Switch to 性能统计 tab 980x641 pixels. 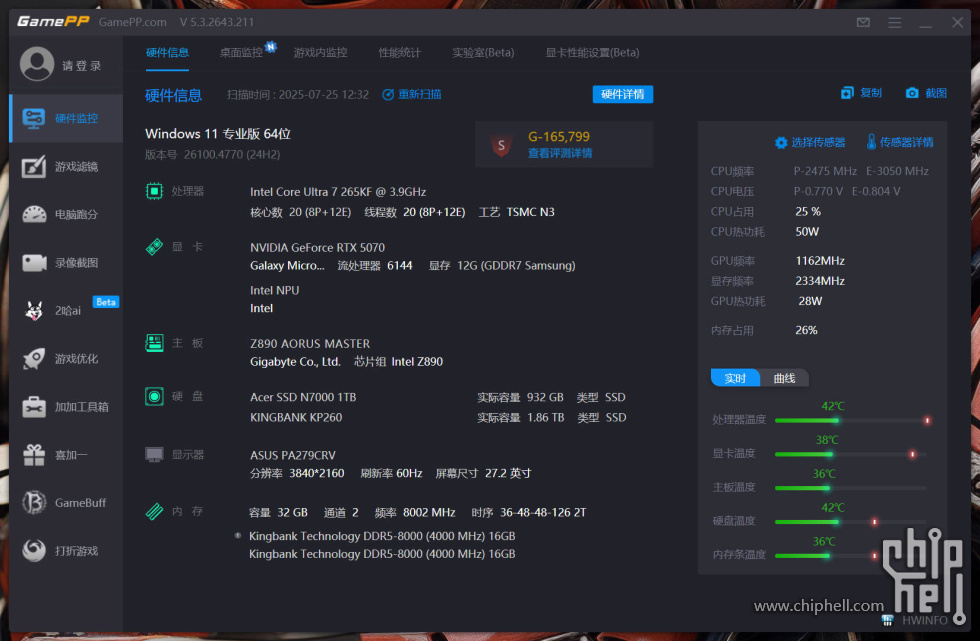(x=399, y=52)
